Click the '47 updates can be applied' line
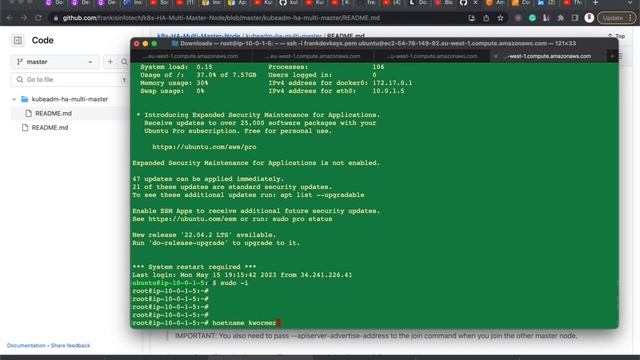Viewport: 640px width, 360px height. pos(208,179)
